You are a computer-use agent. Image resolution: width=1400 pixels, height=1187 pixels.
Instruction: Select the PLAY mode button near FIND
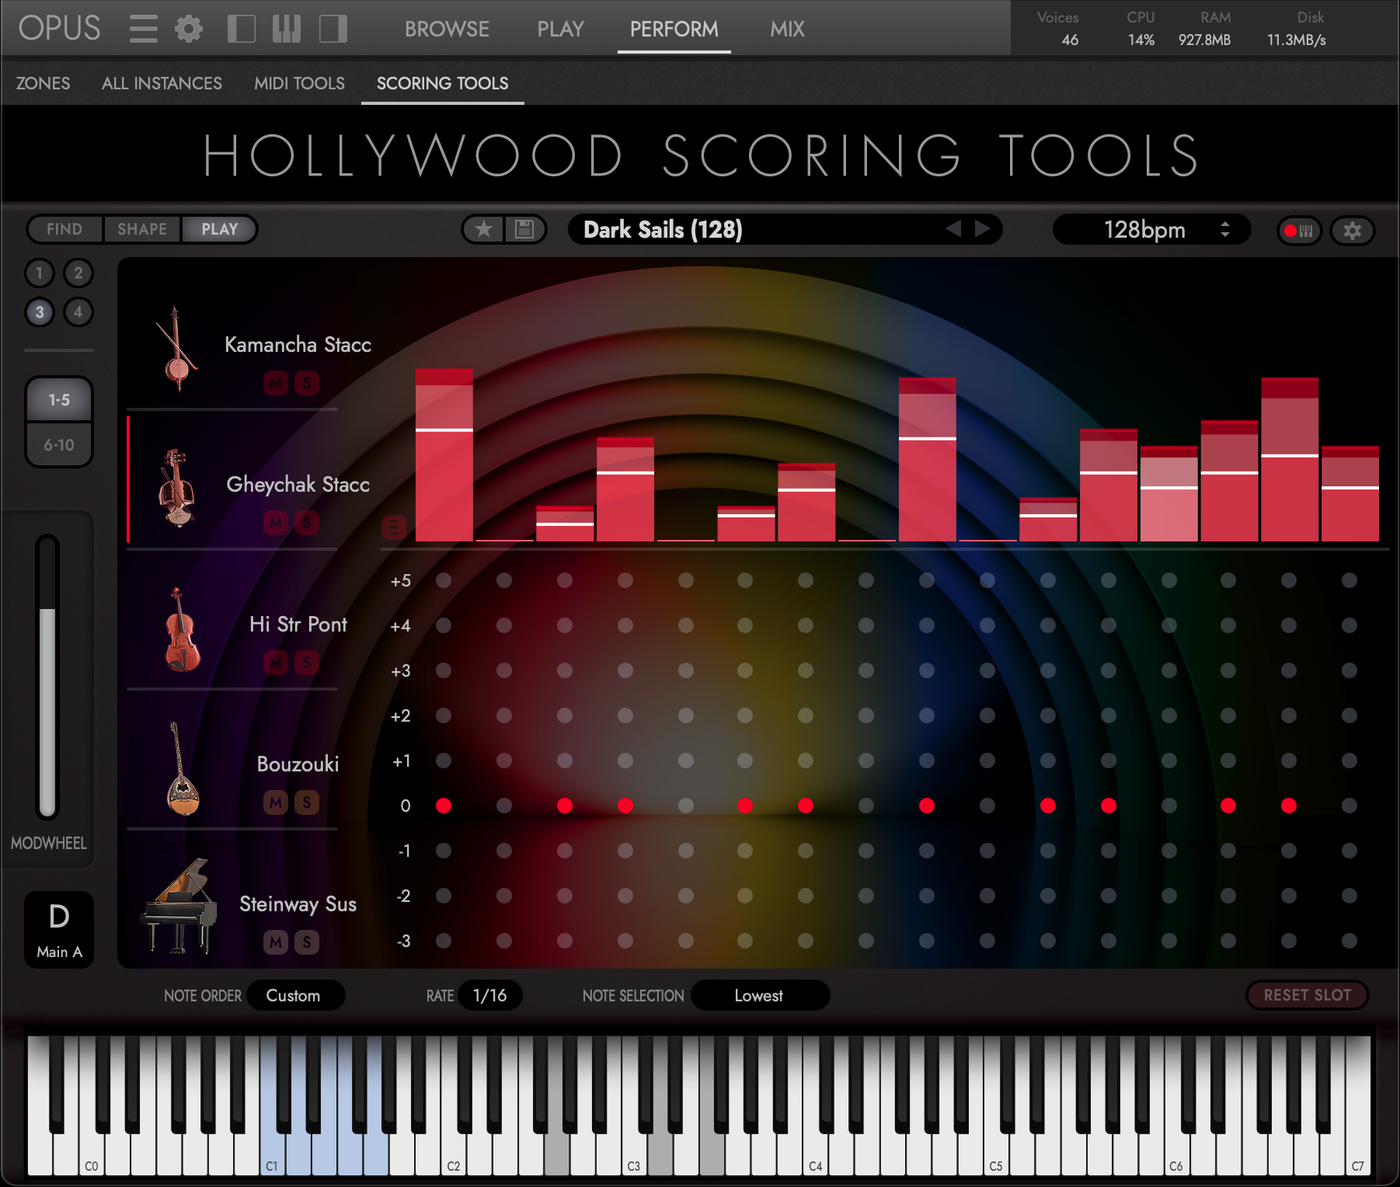[x=219, y=229]
